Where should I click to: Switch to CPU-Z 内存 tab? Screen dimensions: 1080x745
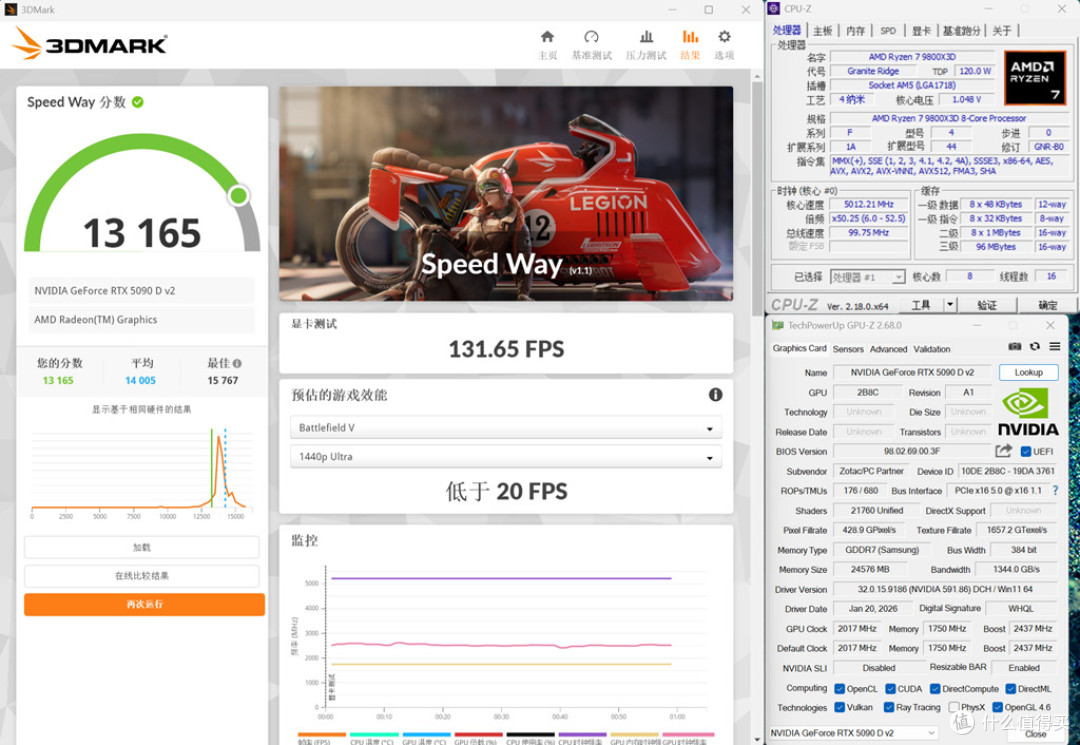tap(855, 30)
